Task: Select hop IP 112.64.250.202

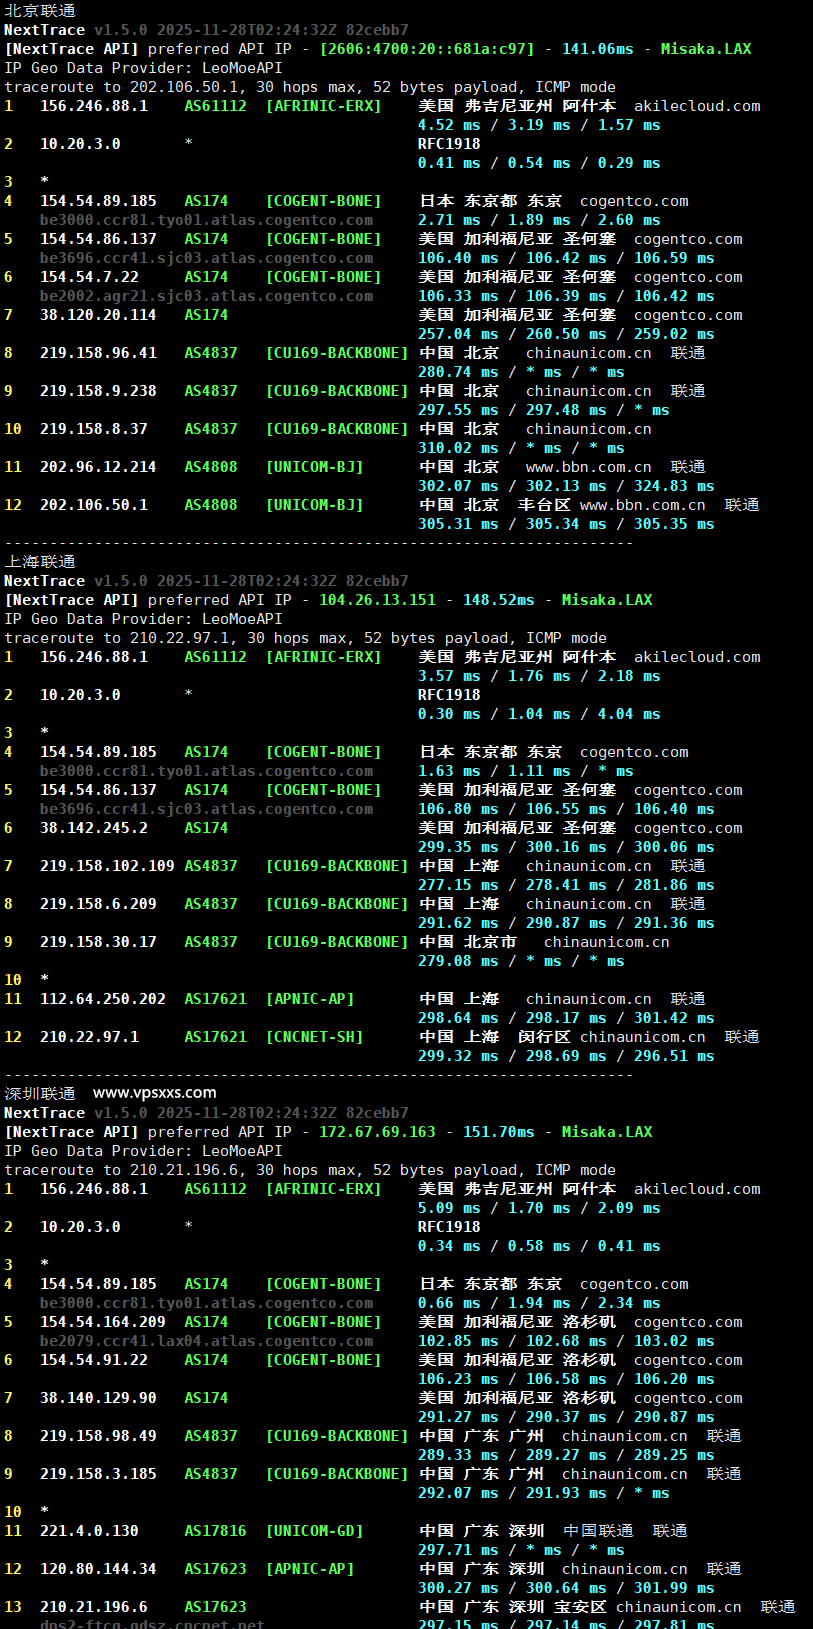Action: [x=103, y=999]
